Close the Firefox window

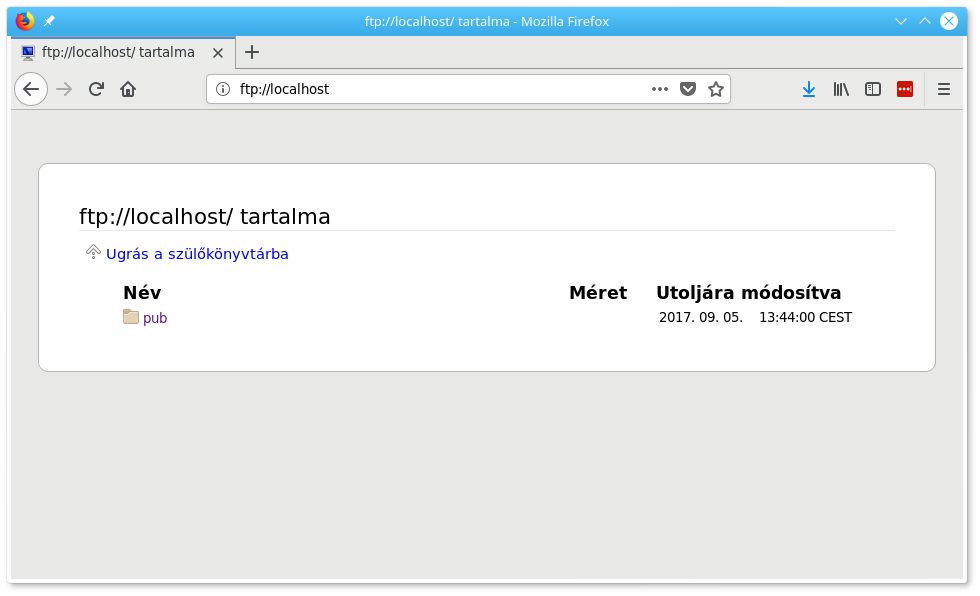coord(949,21)
